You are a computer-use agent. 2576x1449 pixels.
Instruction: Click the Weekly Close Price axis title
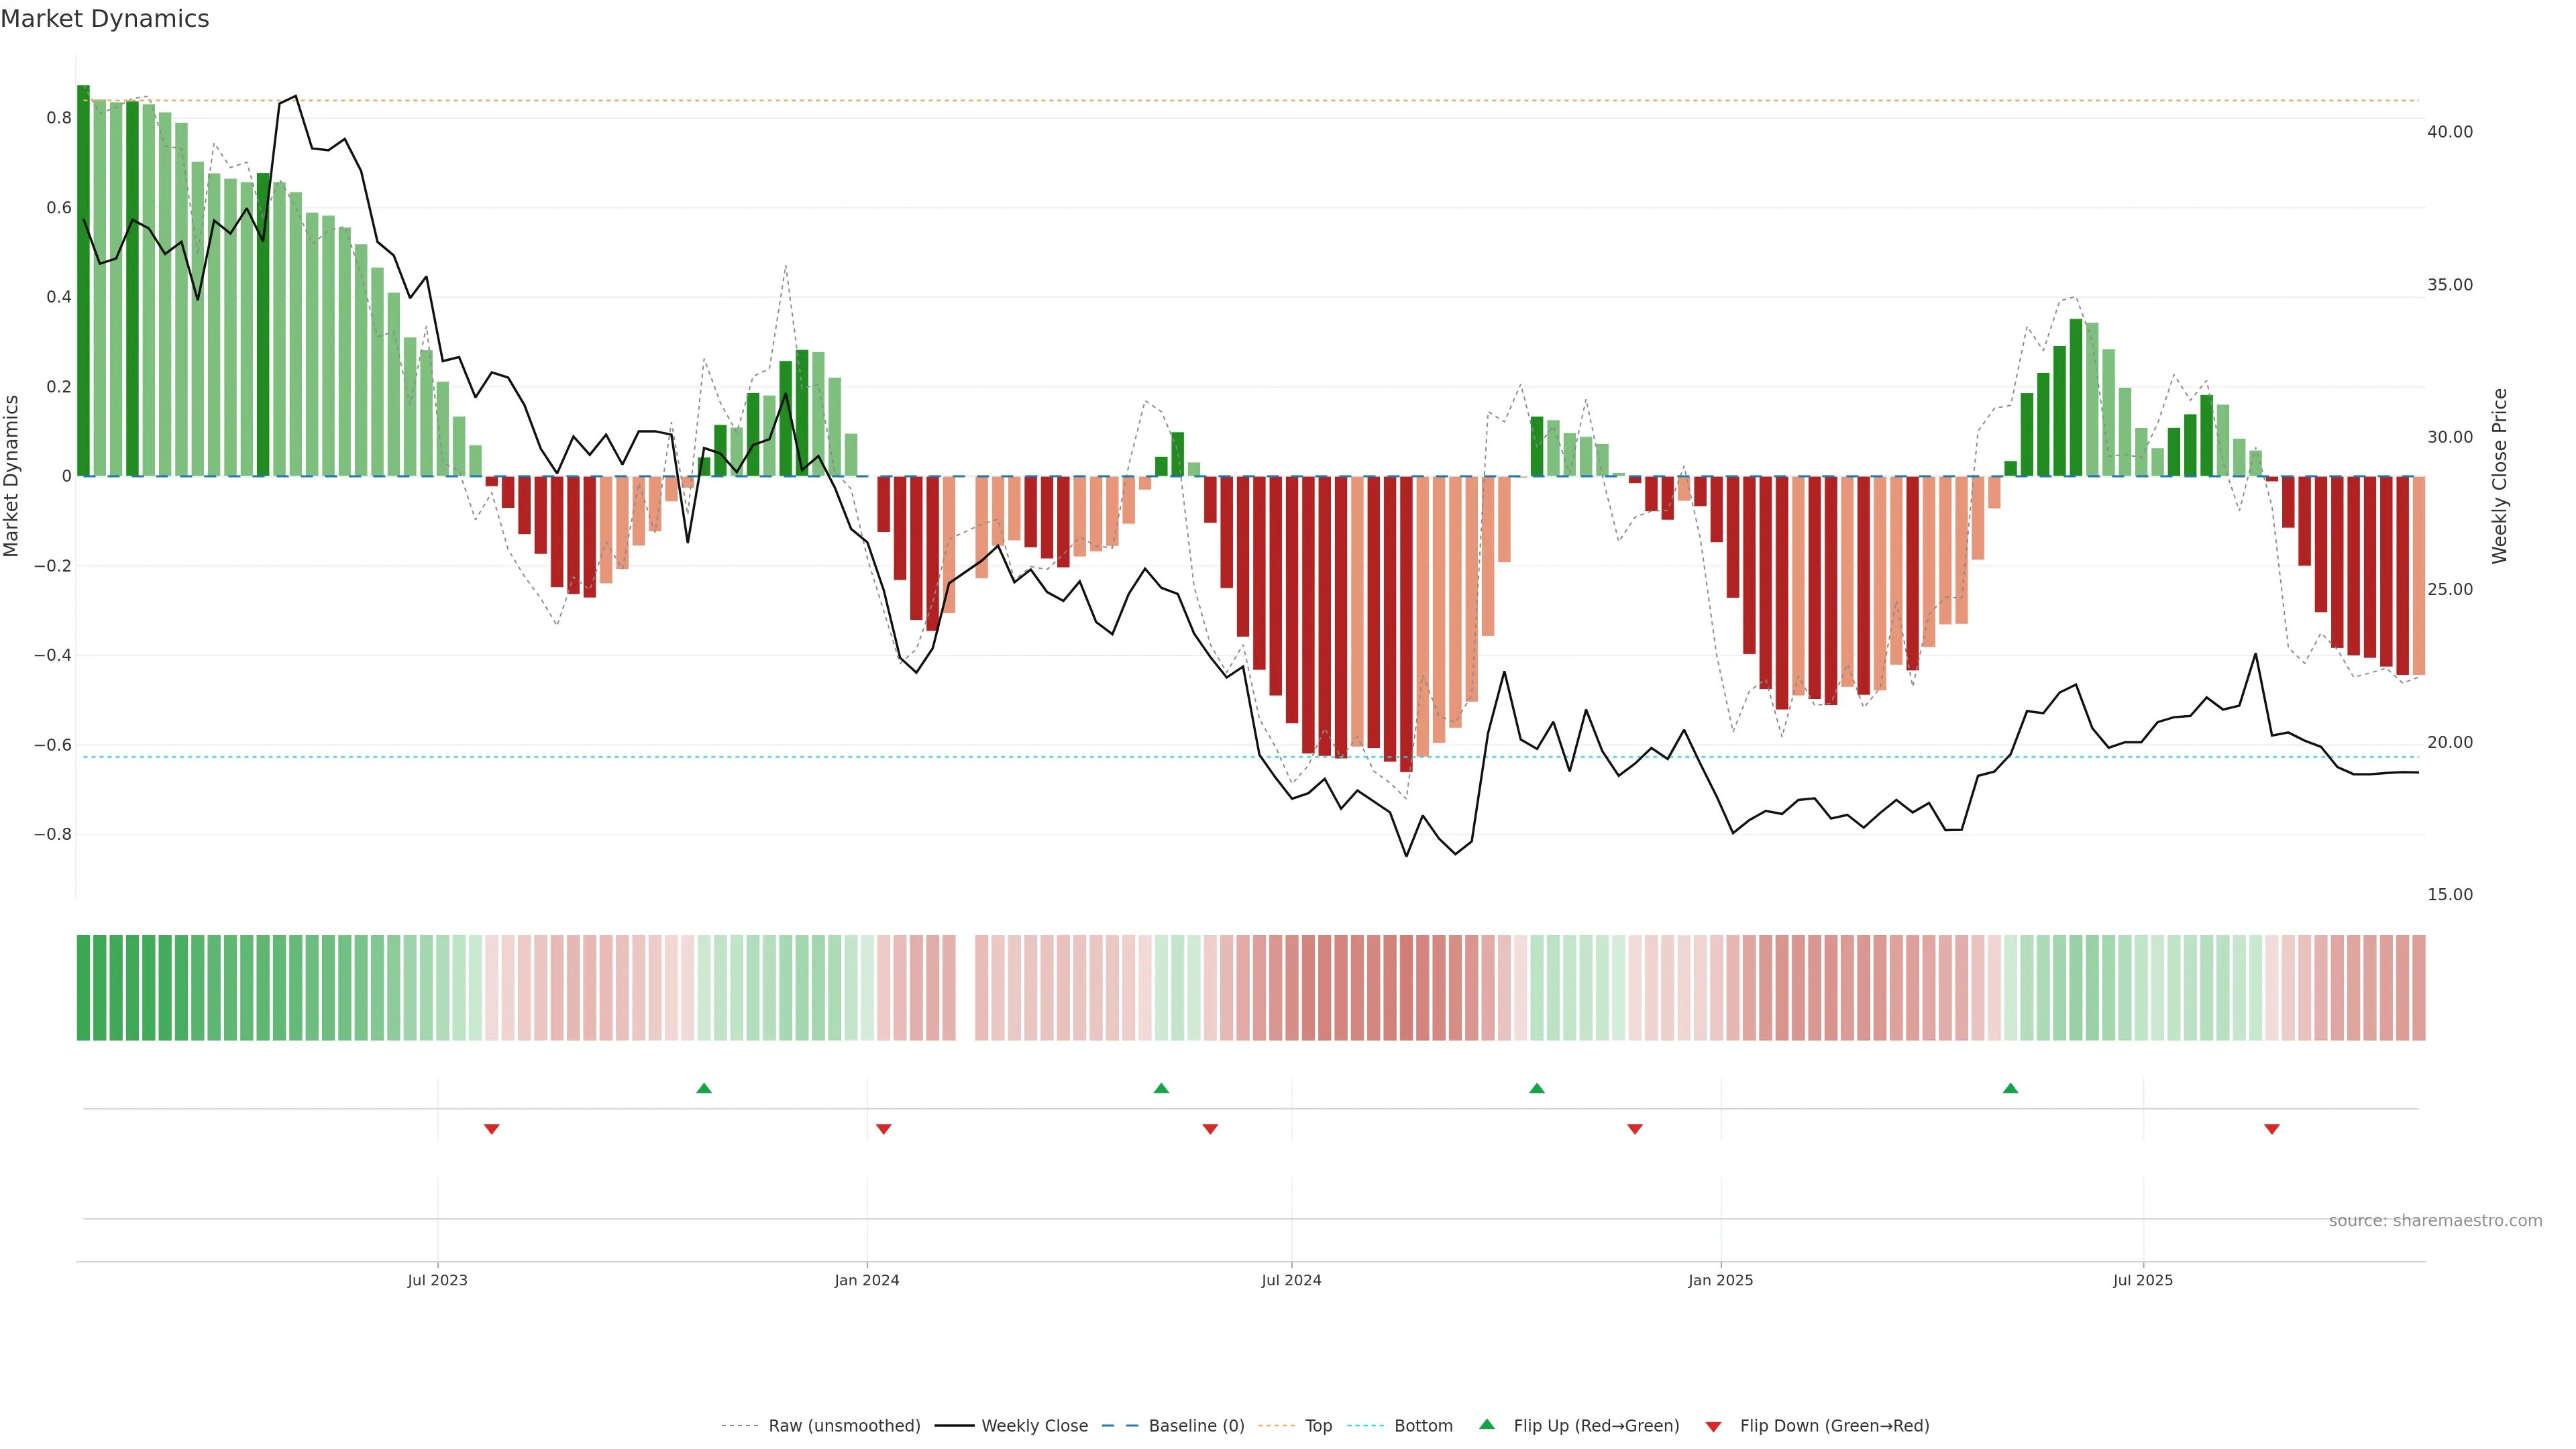(2499, 476)
